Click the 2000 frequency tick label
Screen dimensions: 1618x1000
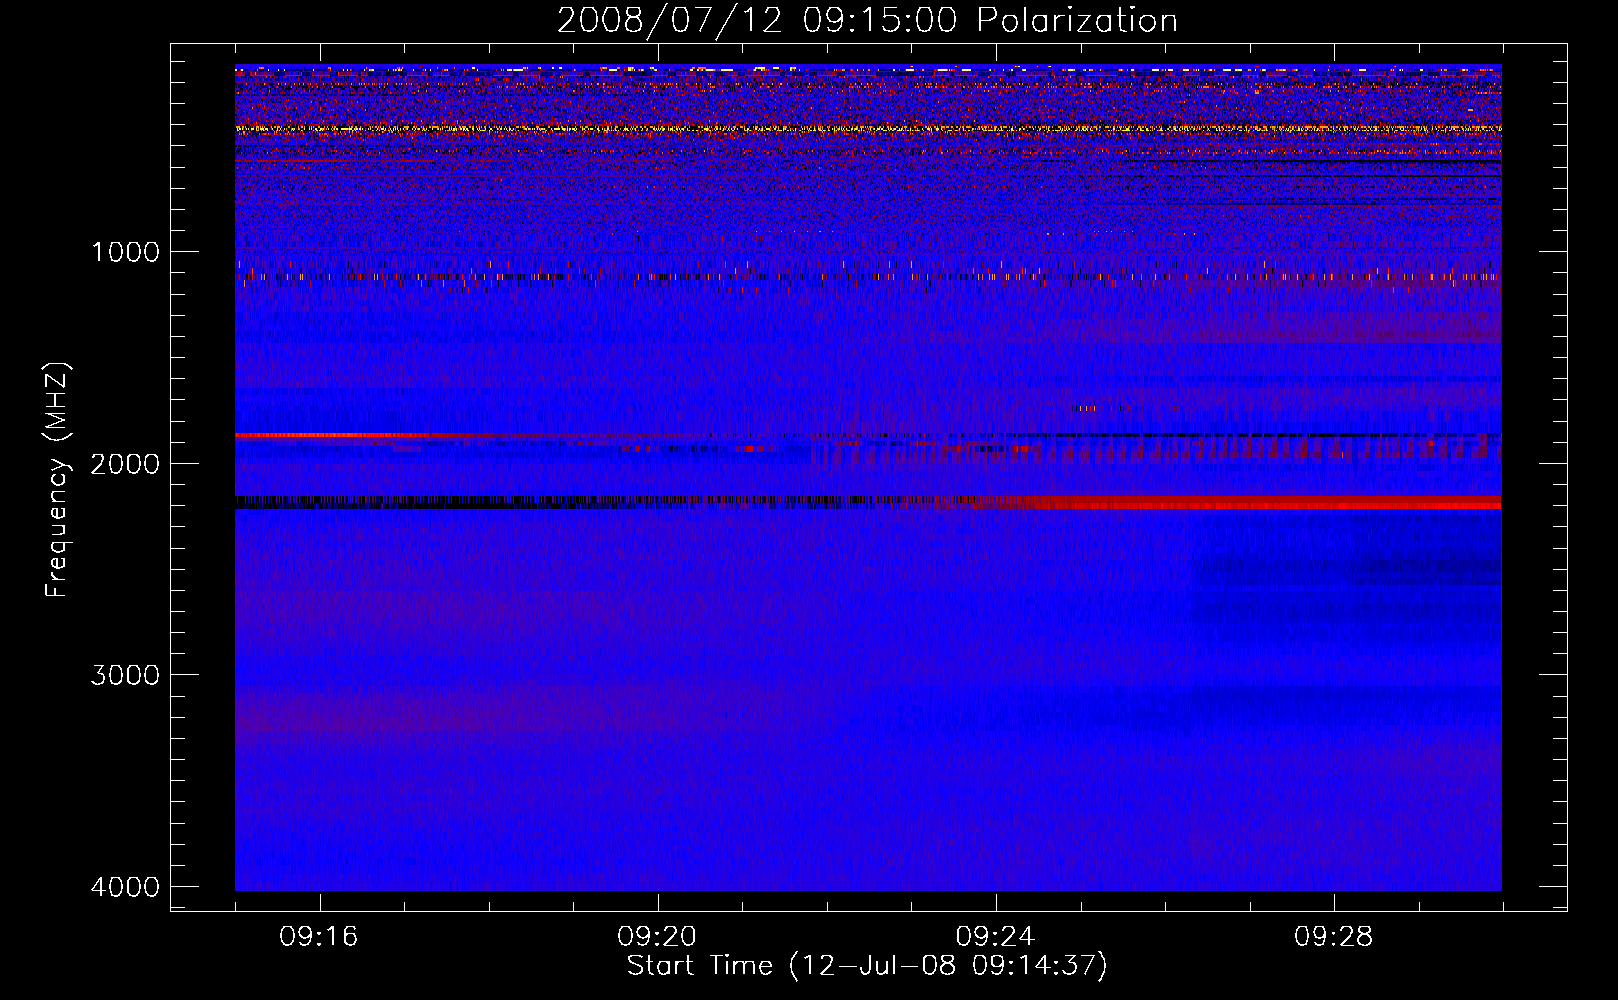[125, 464]
